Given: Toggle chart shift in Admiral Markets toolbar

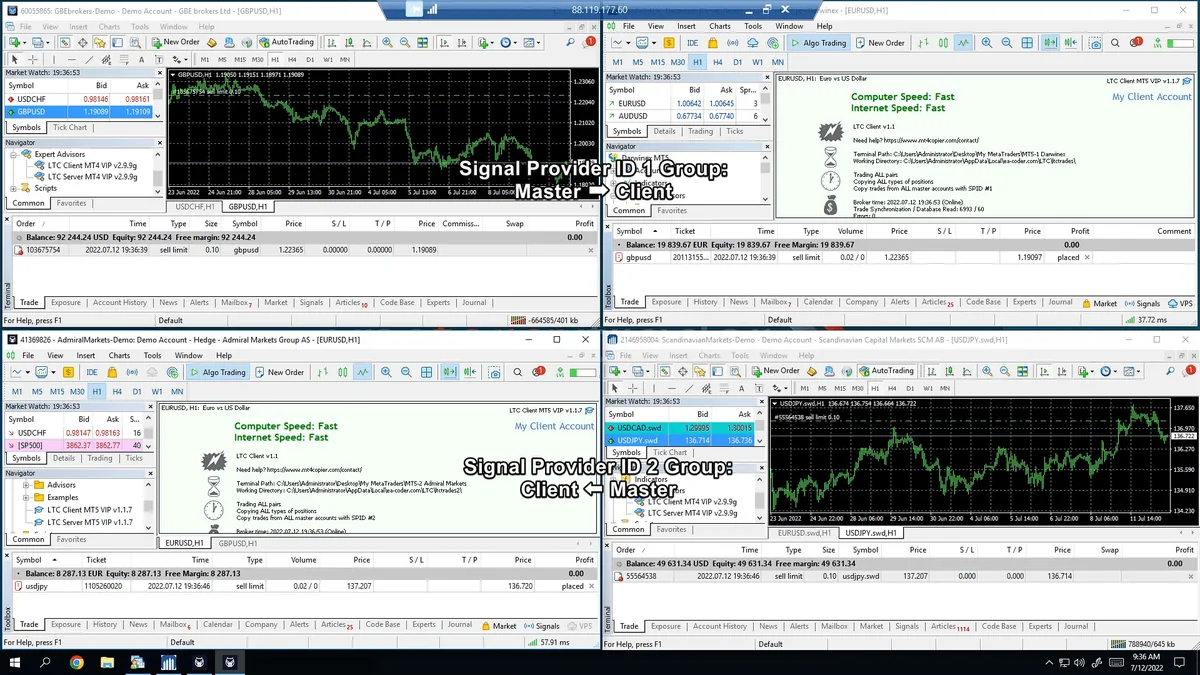Looking at the screenshot, I should [470, 372].
